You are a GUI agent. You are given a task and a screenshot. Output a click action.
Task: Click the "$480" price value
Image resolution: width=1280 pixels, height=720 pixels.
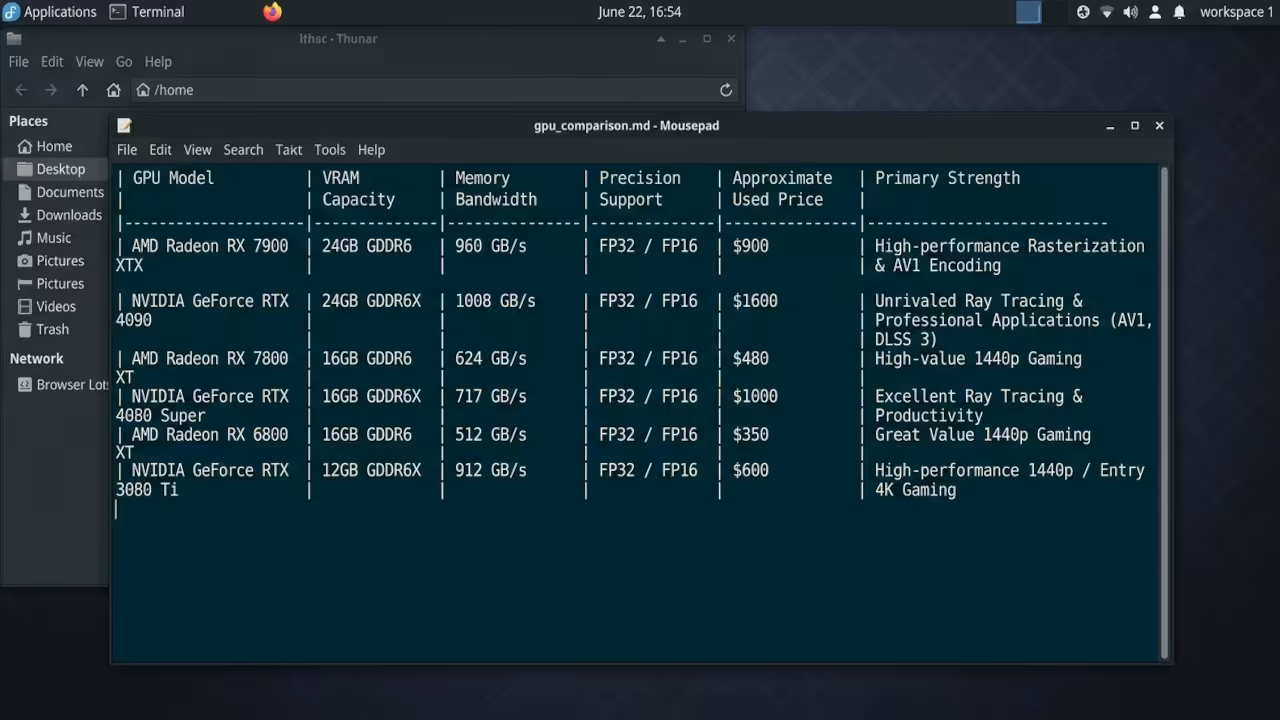coord(750,359)
